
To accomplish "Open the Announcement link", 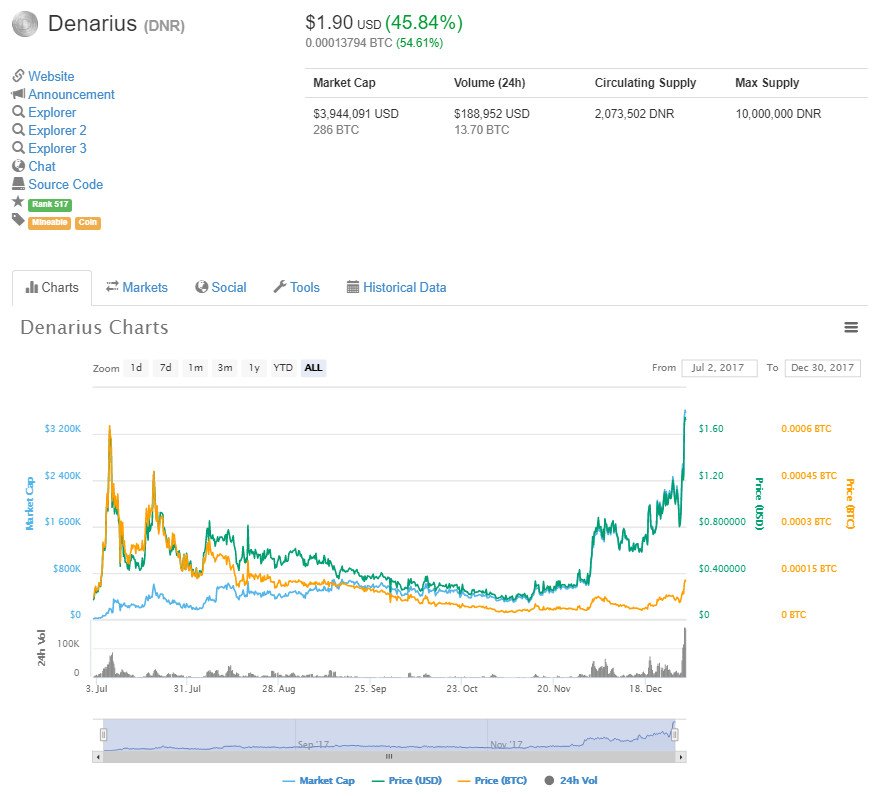I will [x=71, y=94].
